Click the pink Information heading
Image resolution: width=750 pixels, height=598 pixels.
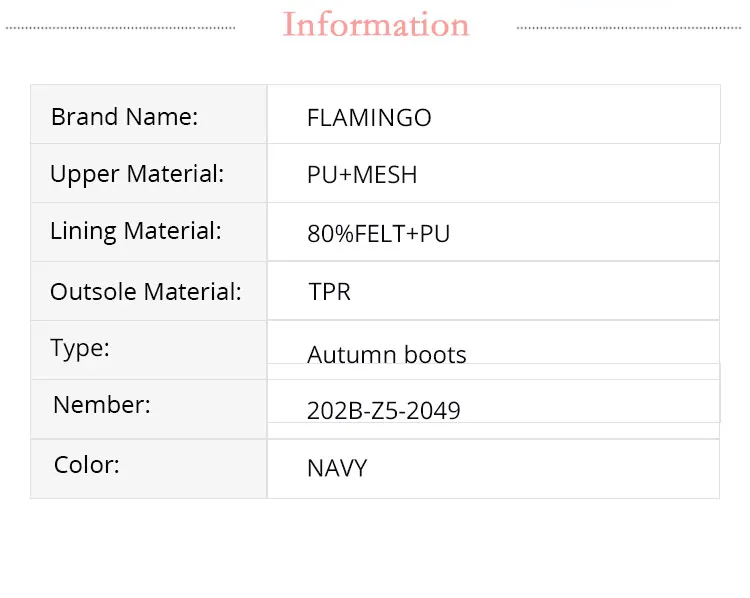375,25
